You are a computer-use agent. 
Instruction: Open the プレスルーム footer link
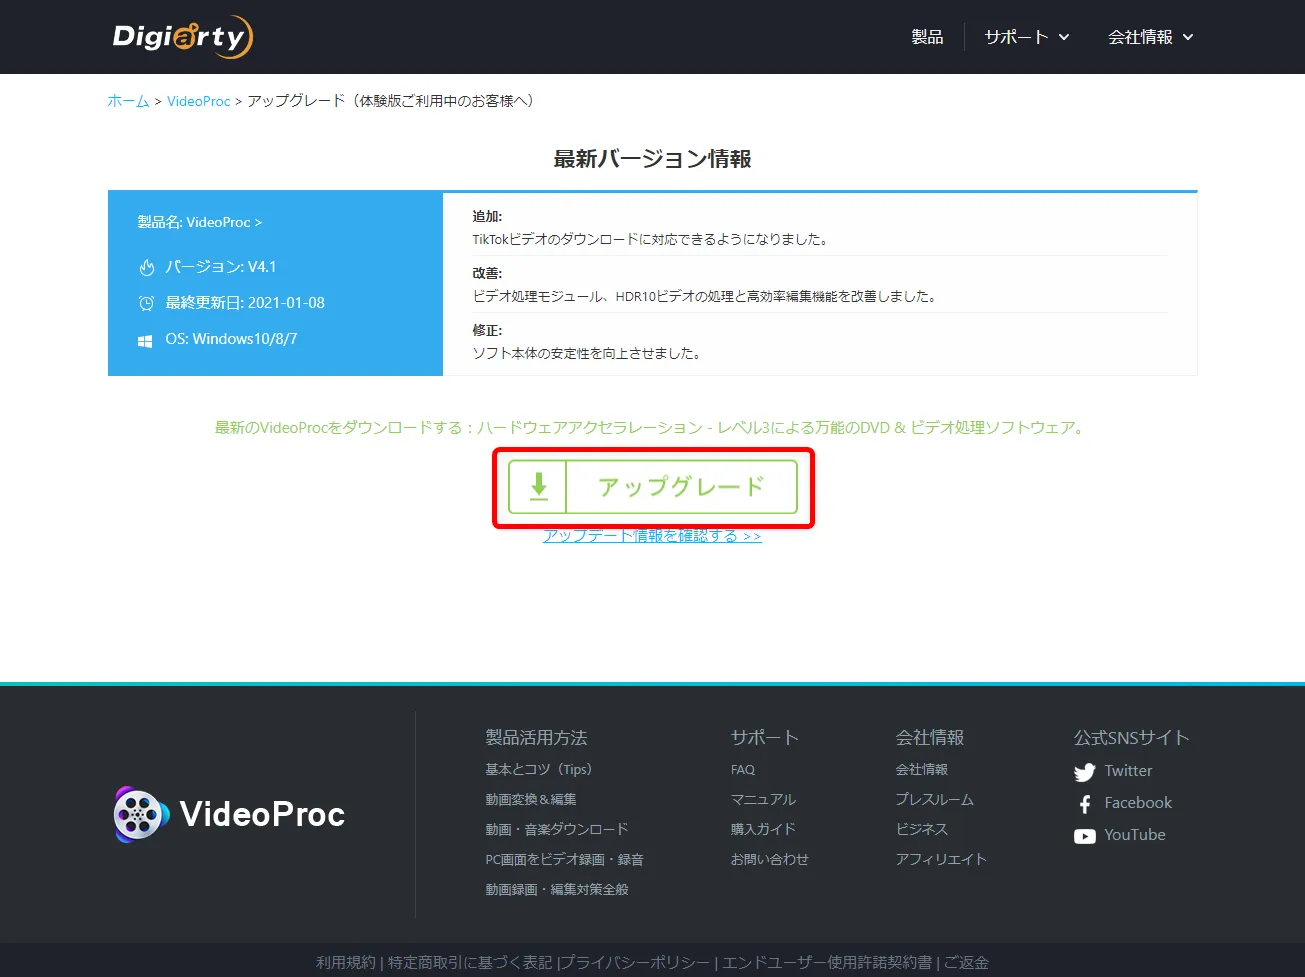[934, 799]
